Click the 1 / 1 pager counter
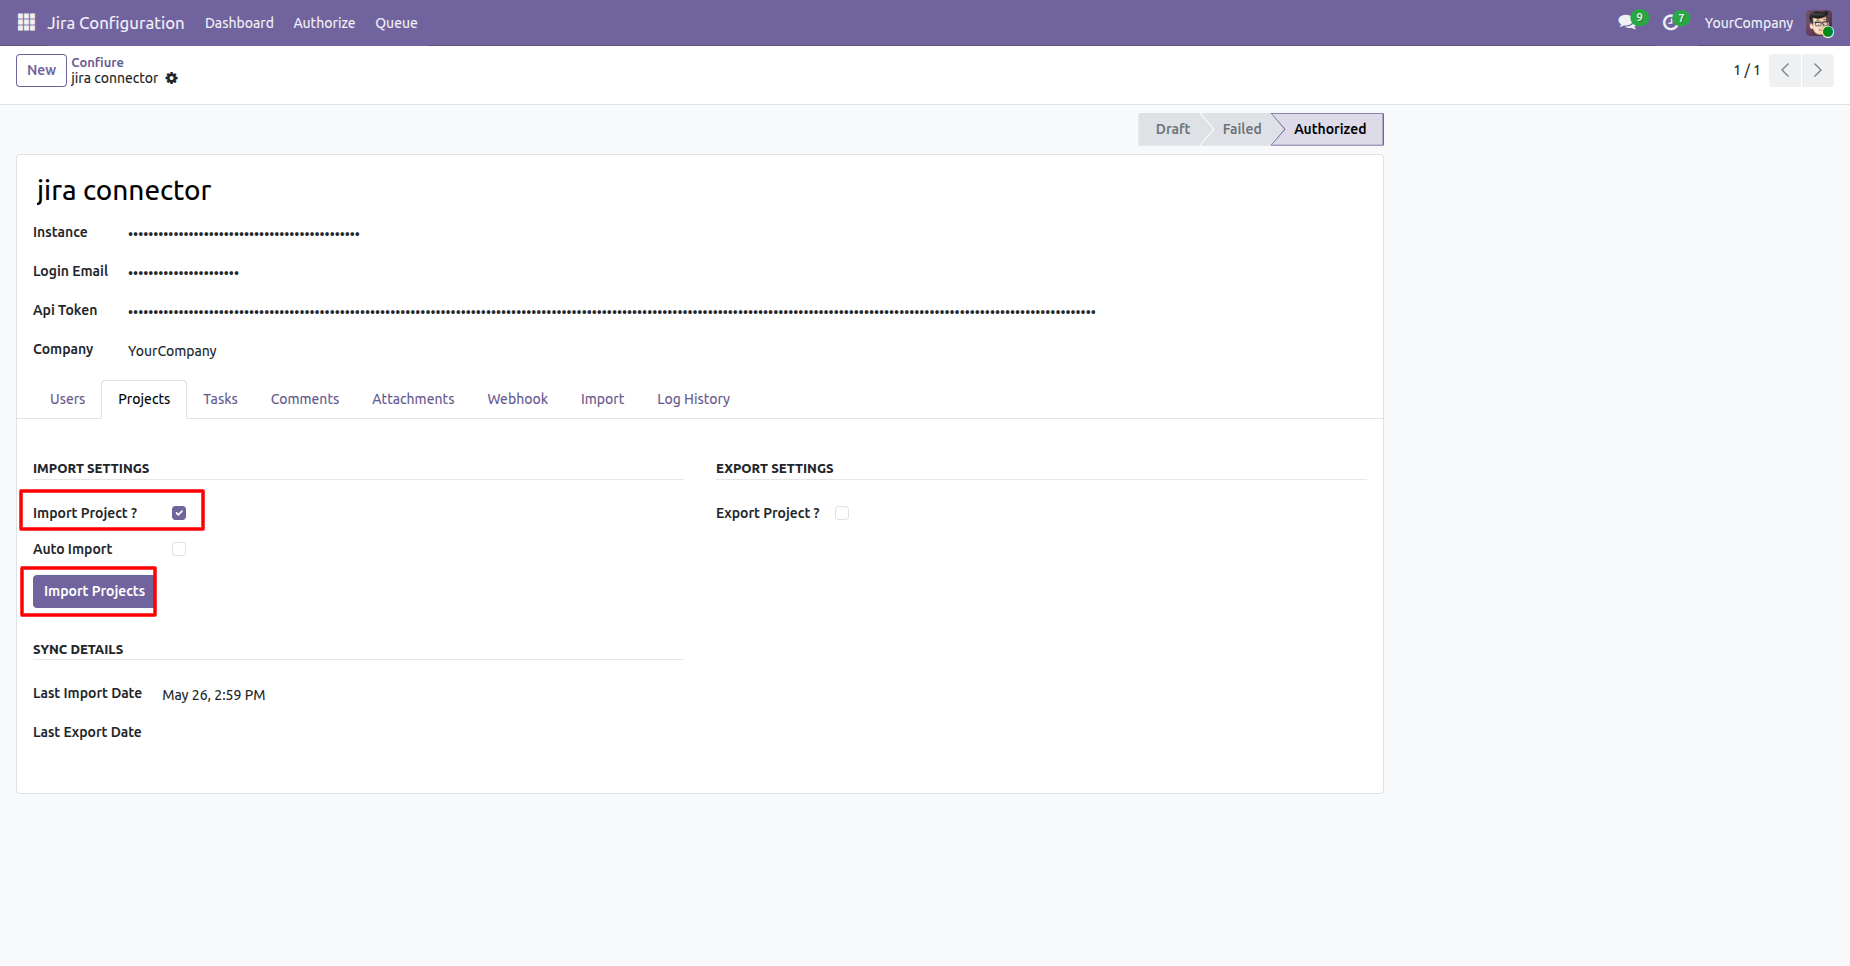This screenshot has width=1850, height=966. point(1746,70)
